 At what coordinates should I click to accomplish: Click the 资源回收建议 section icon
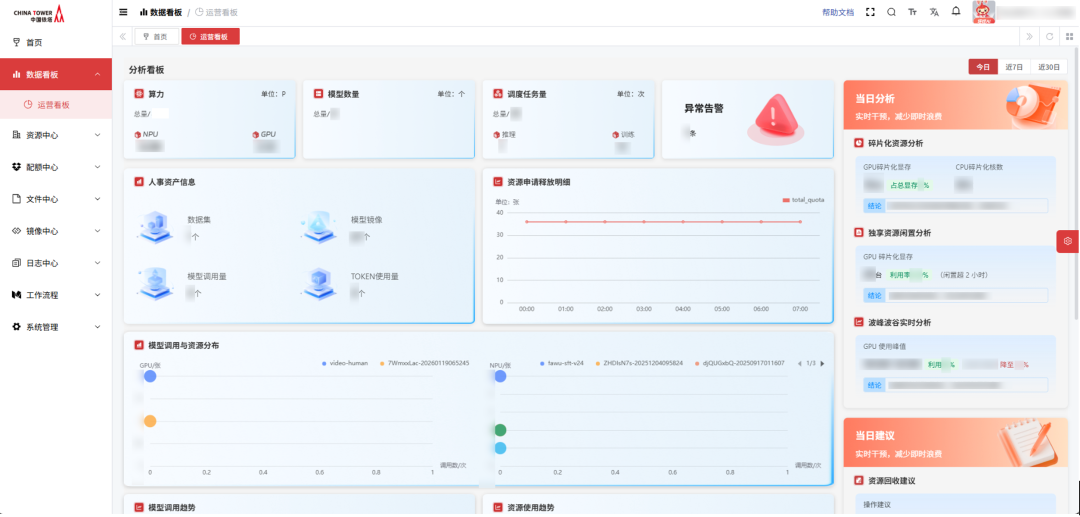859,480
